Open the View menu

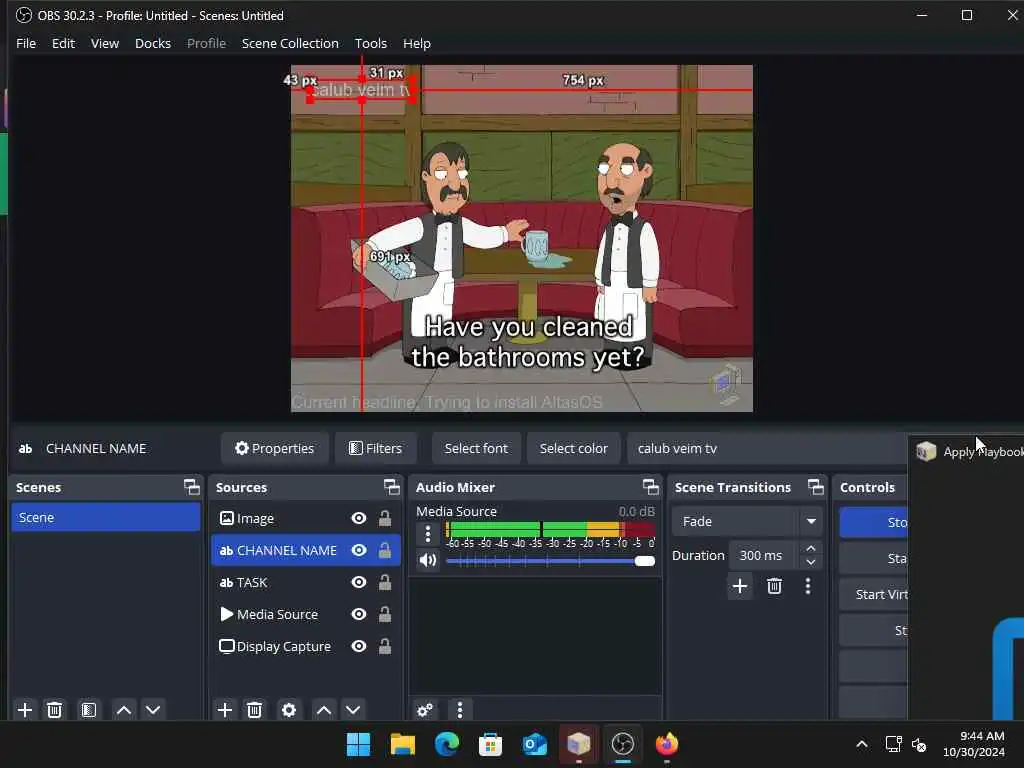tap(104, 44)
